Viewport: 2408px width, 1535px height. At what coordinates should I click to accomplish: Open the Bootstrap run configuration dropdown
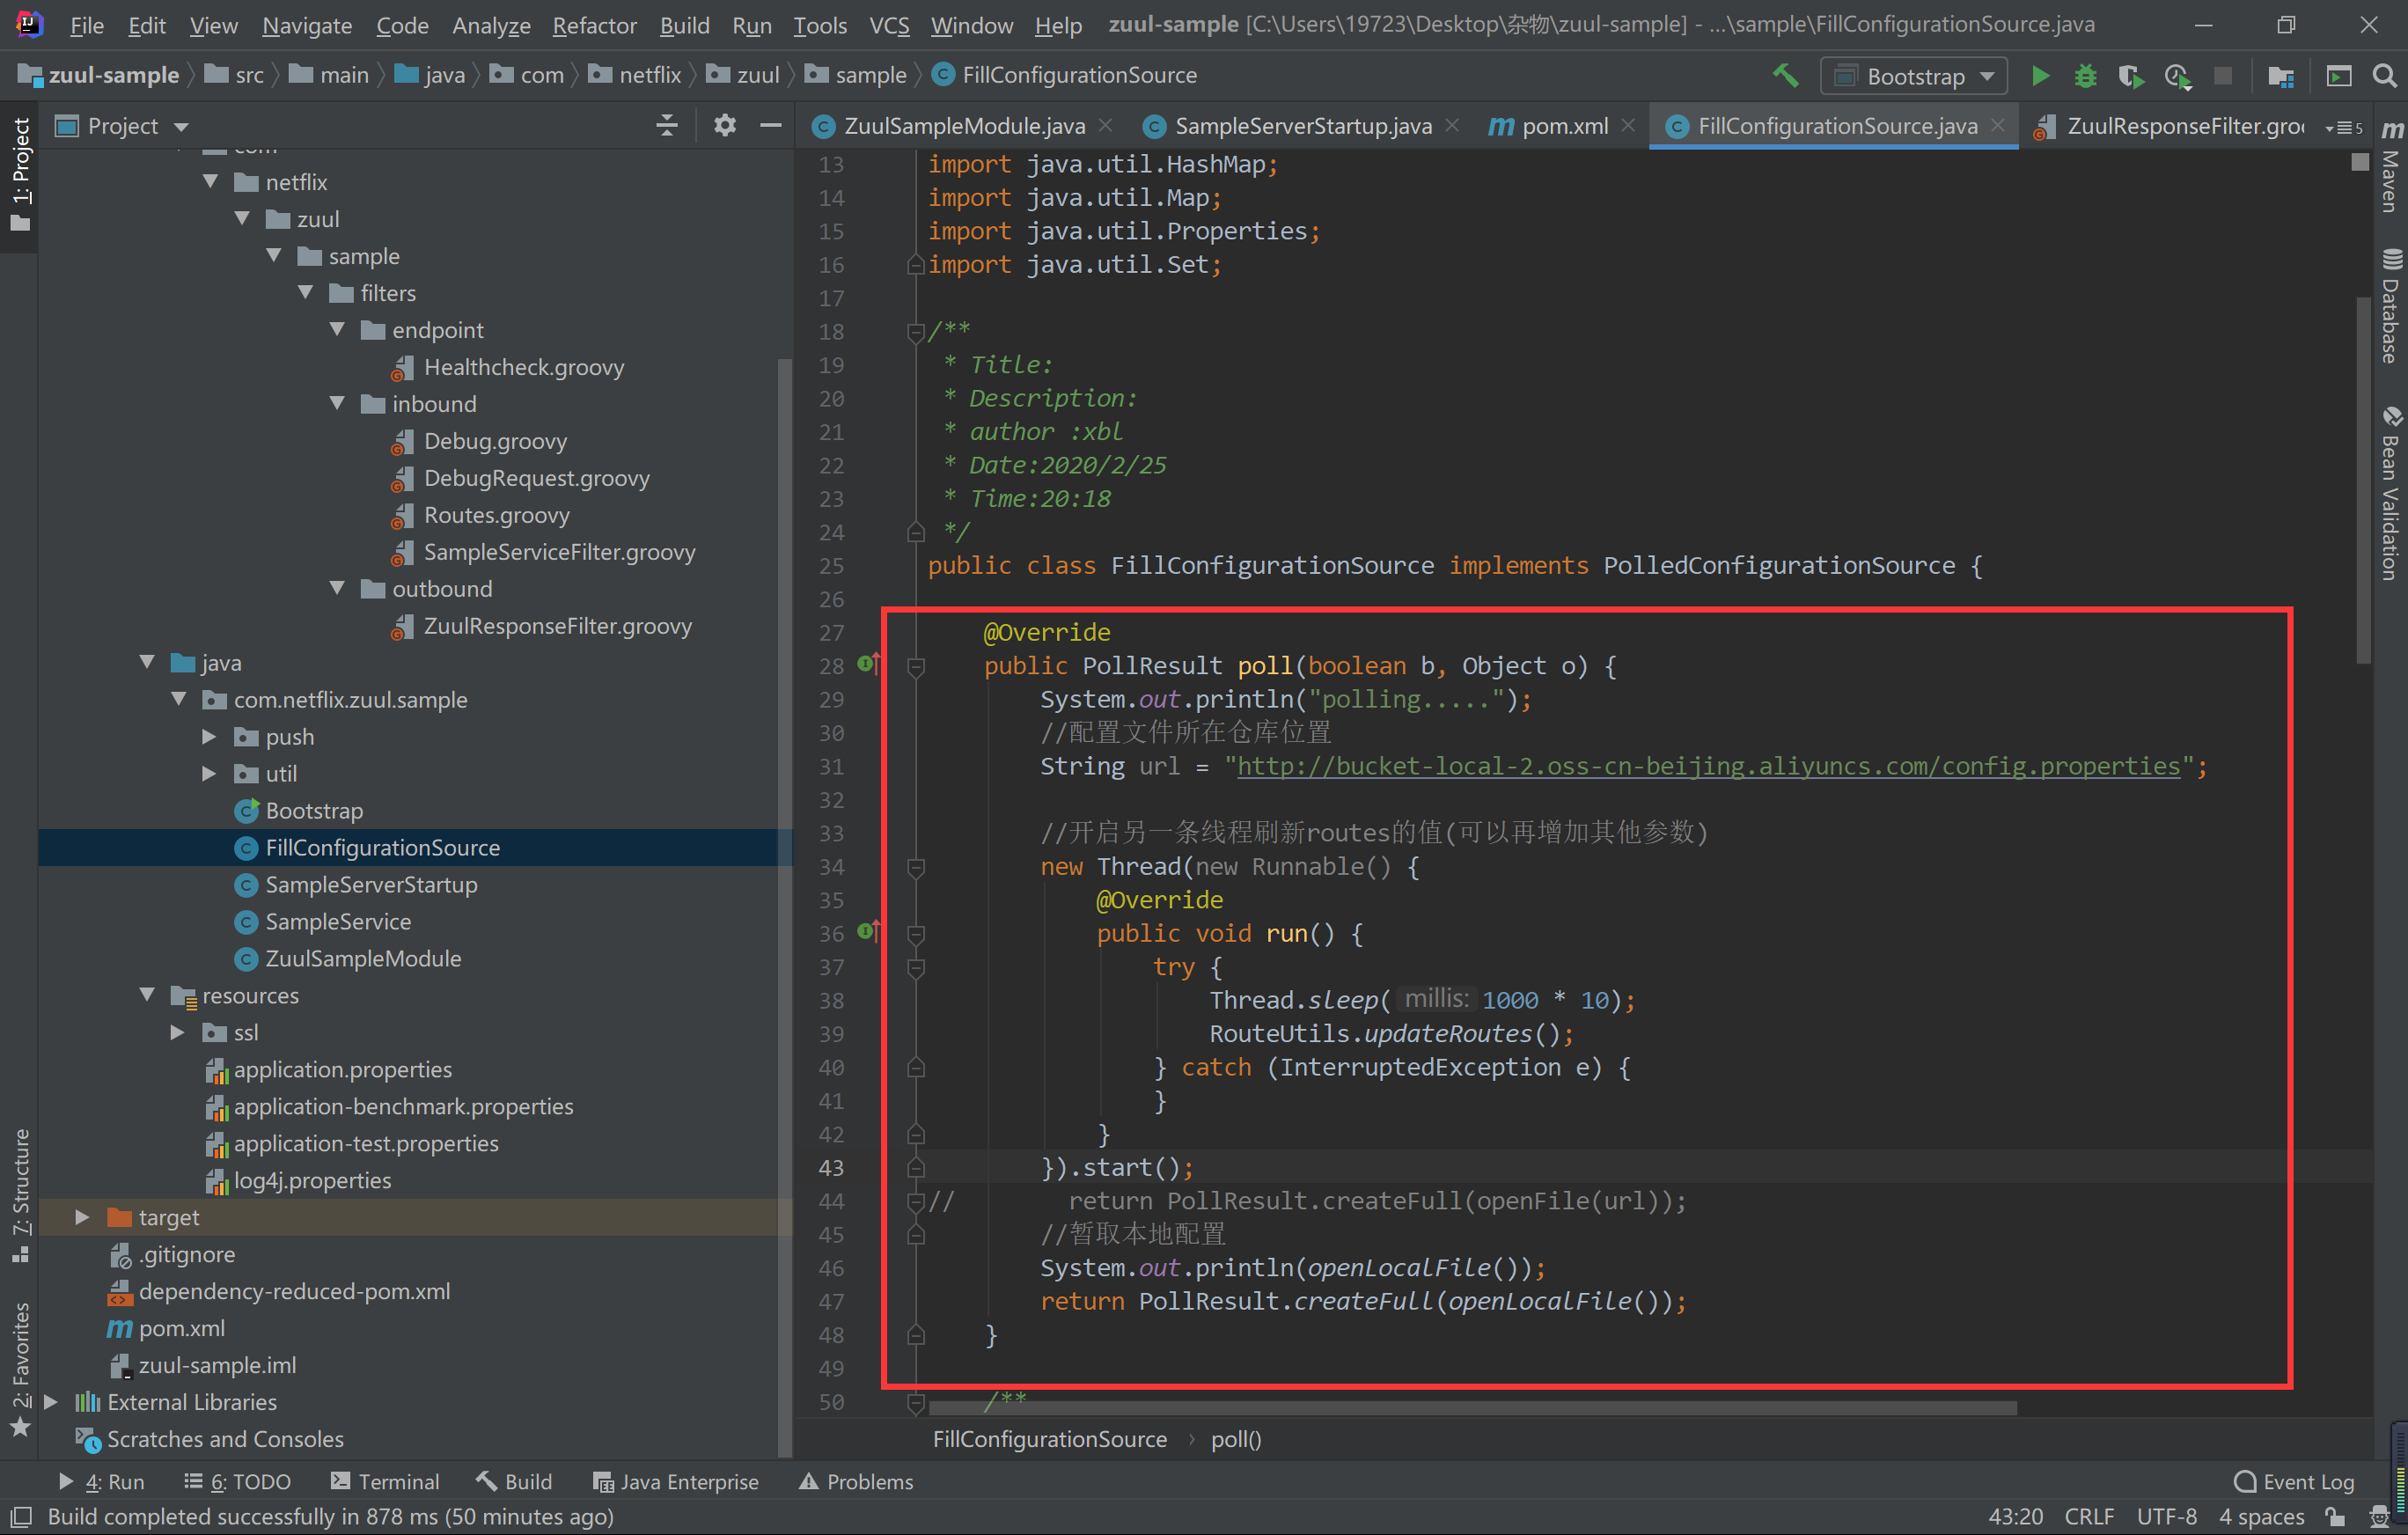click(x=1913, y=76)
